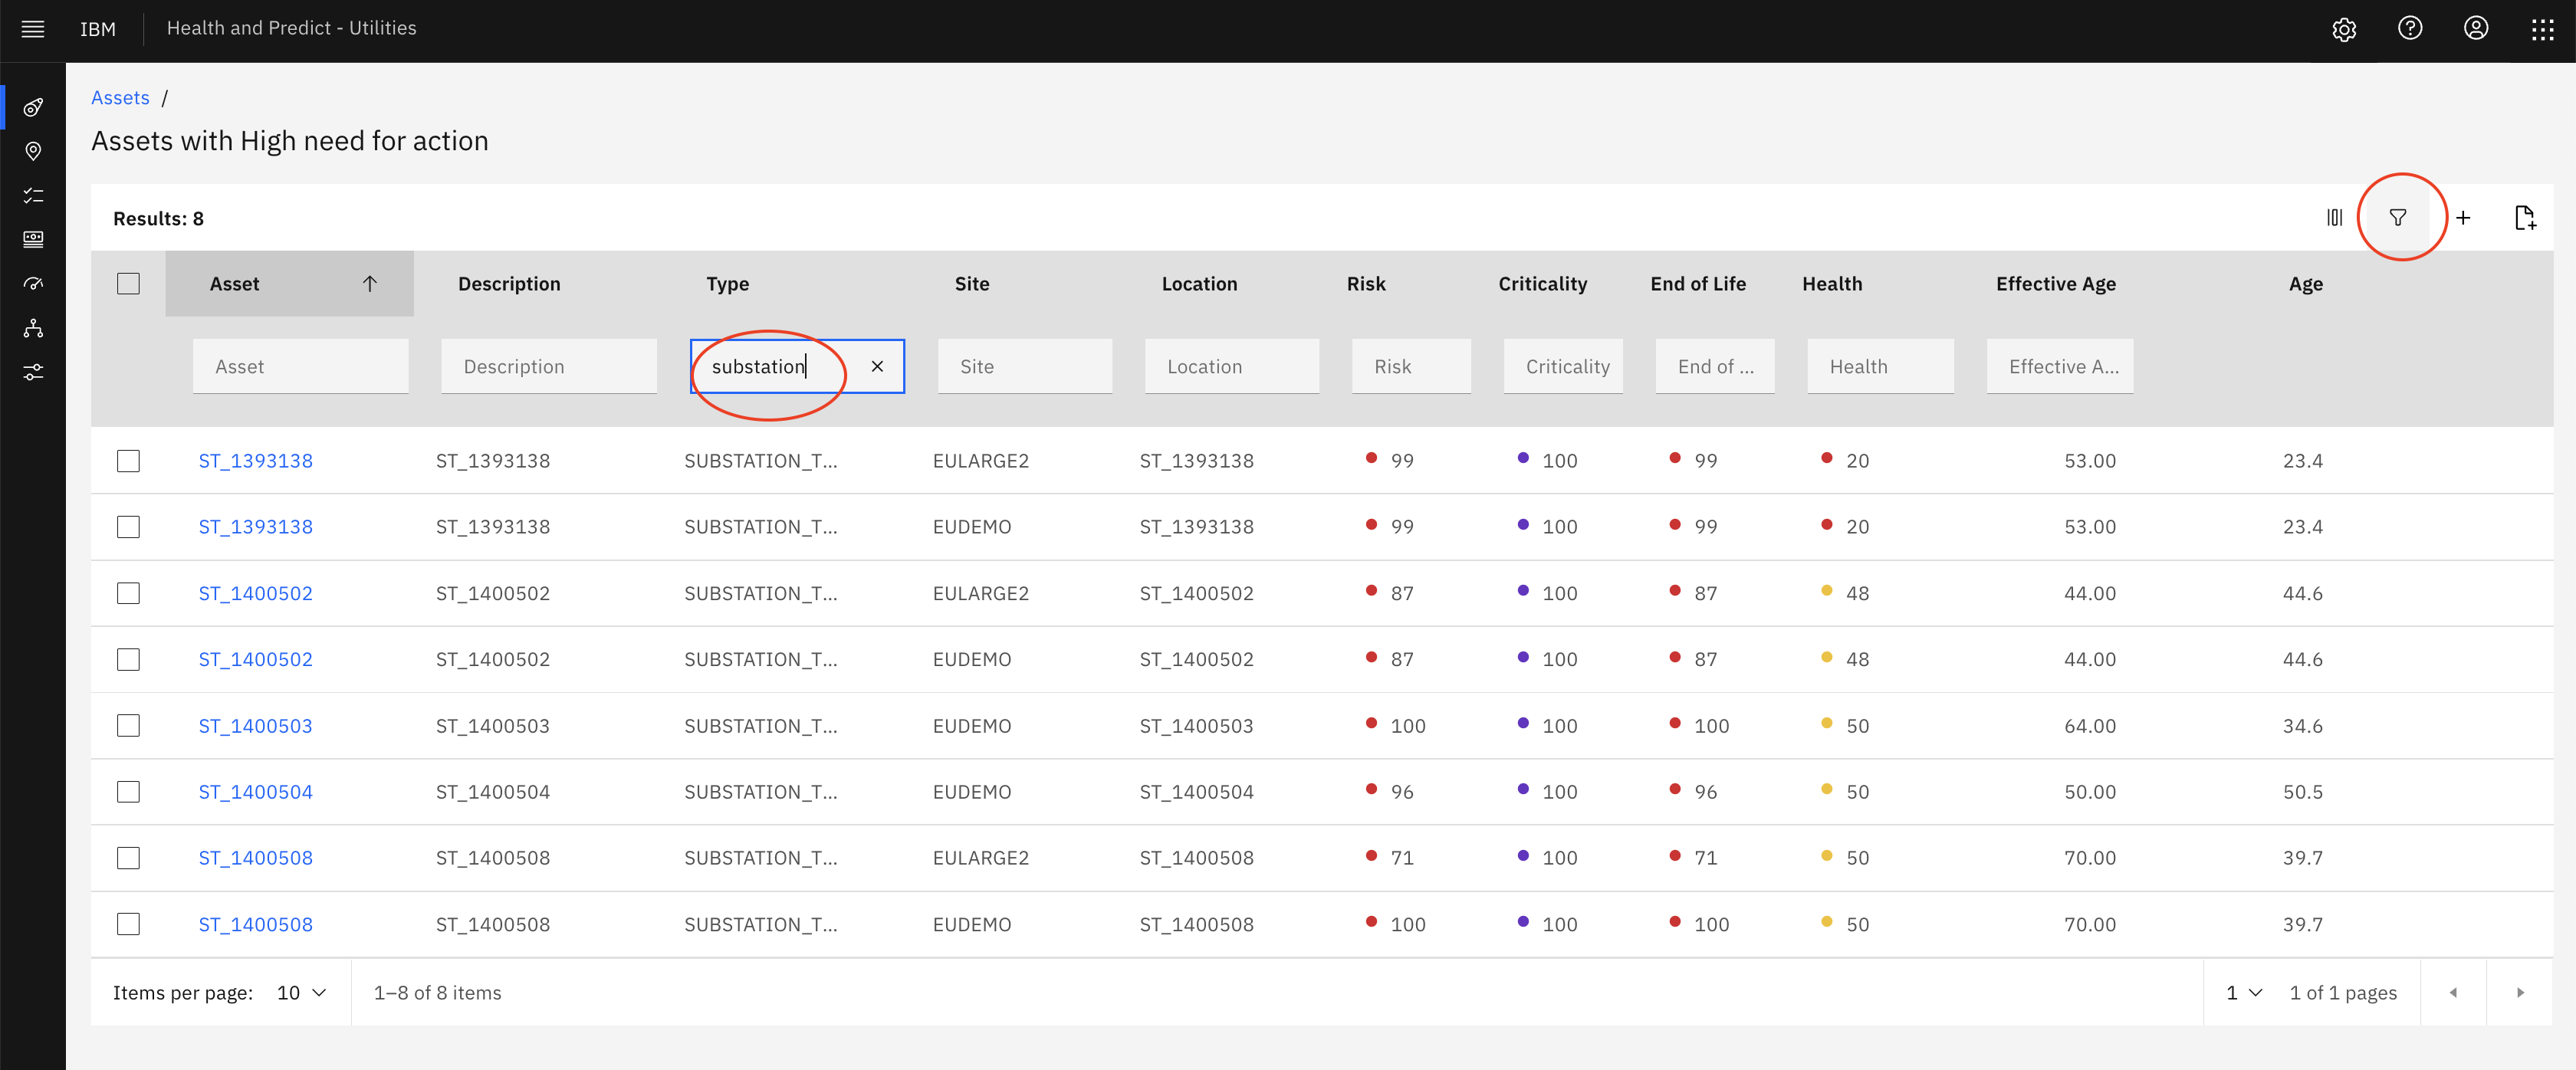Check the ST_1393138 EUDEMO row checkbox
This screenshot has height=1070, width=2576.
128,527
